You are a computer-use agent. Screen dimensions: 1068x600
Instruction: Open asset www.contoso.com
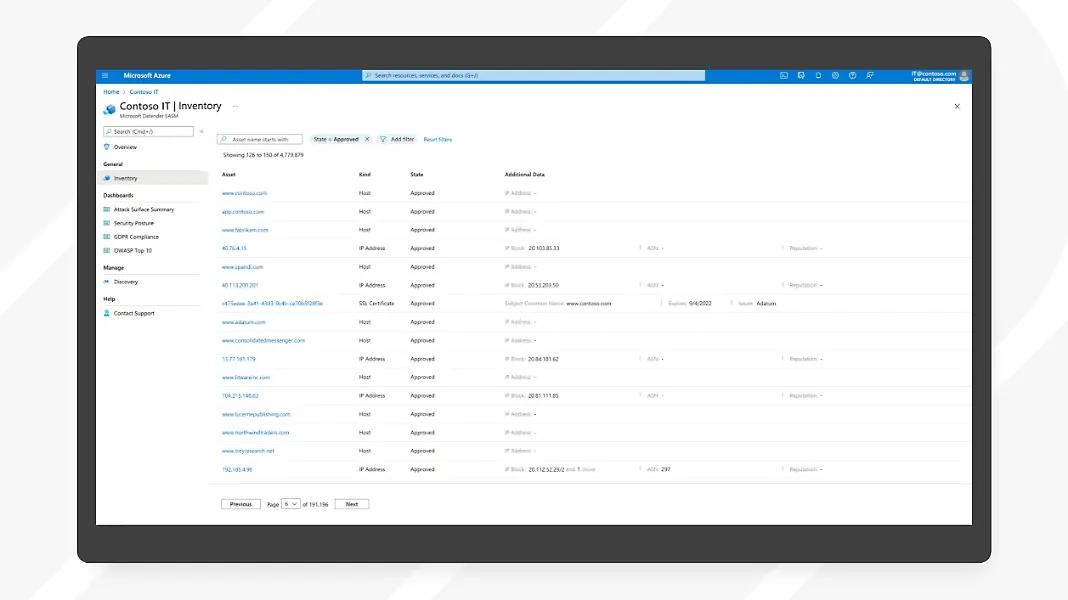(x=244, y=193)
